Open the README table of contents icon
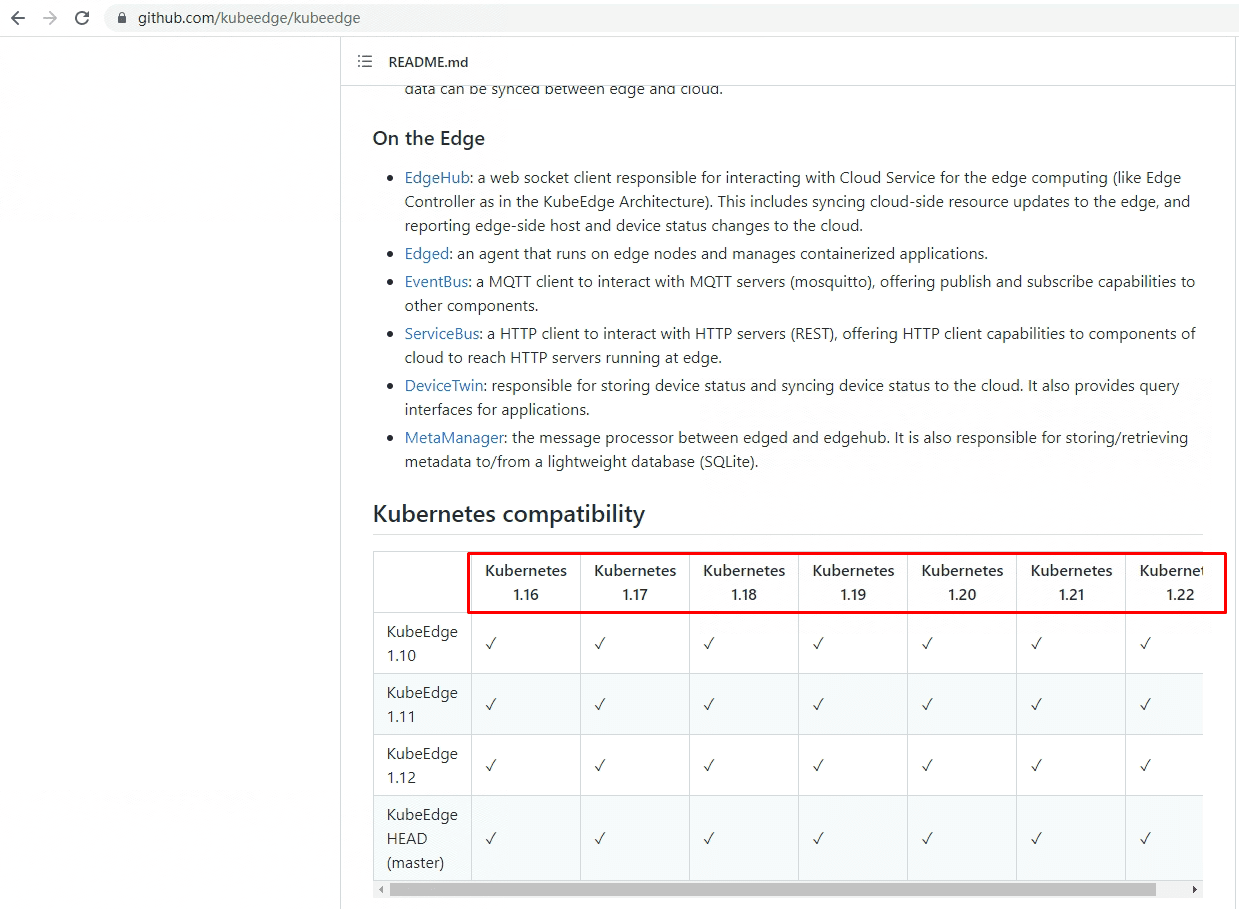This screenshot has height=909, width=1239. pos(365,62)
